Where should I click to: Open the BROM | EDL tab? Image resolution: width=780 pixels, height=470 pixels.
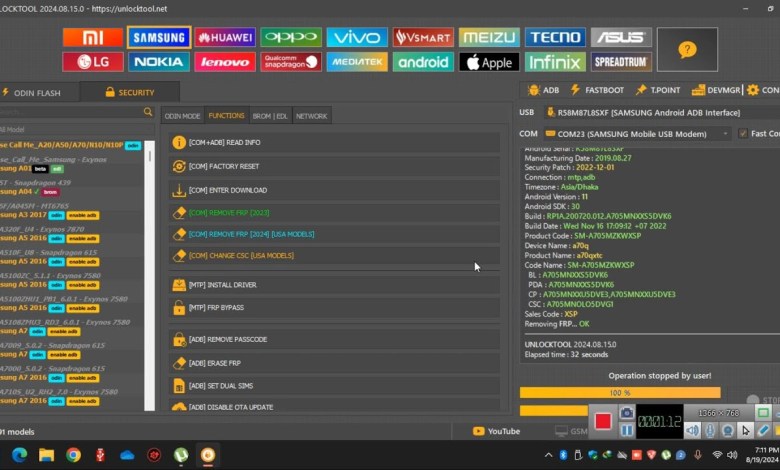coord(268,116)
